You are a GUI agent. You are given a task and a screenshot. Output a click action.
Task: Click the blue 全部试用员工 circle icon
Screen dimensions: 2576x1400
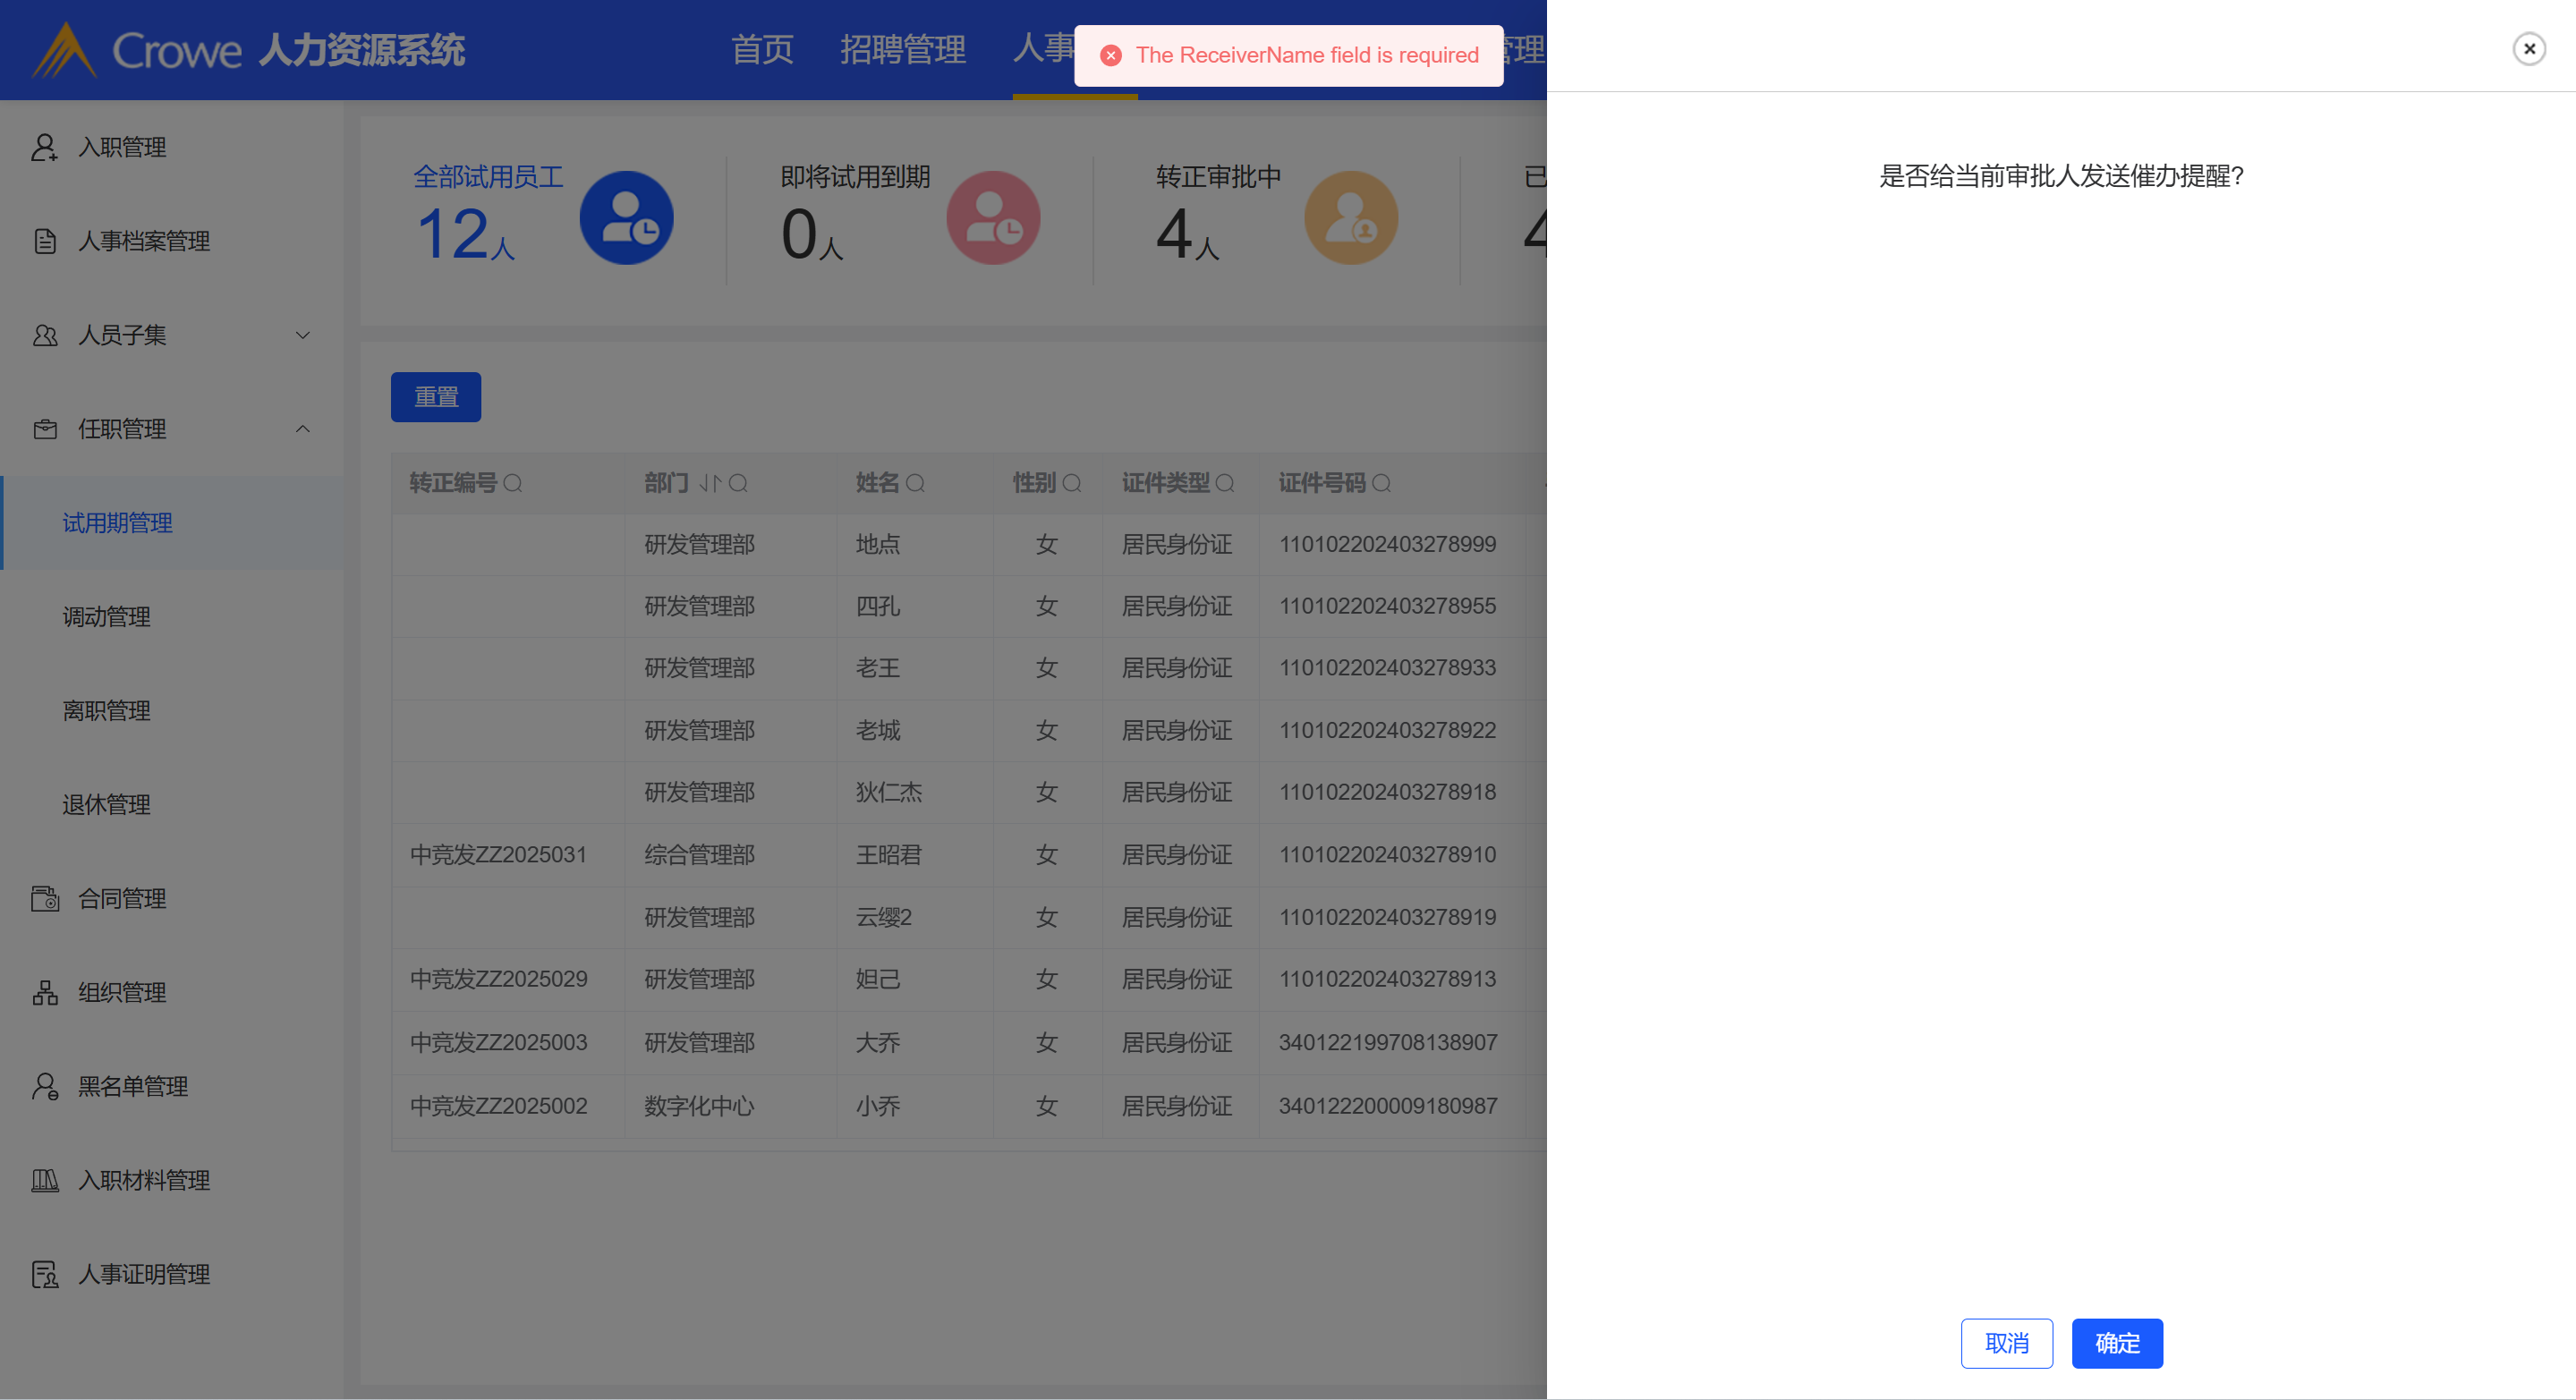pos(626,218)
